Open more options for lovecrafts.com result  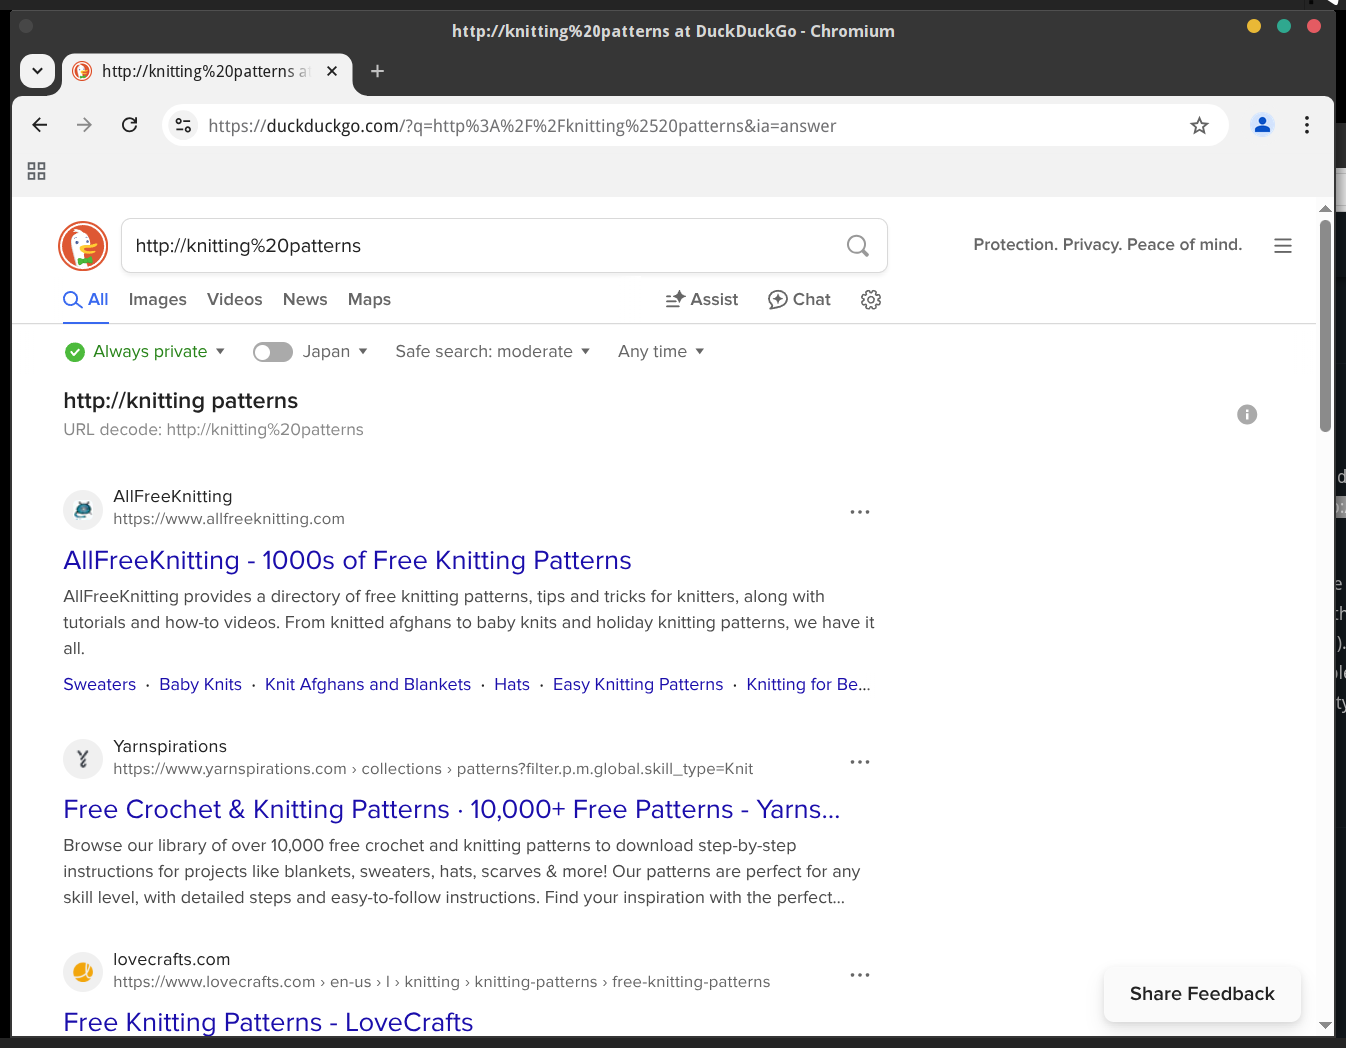coord(860,975)
